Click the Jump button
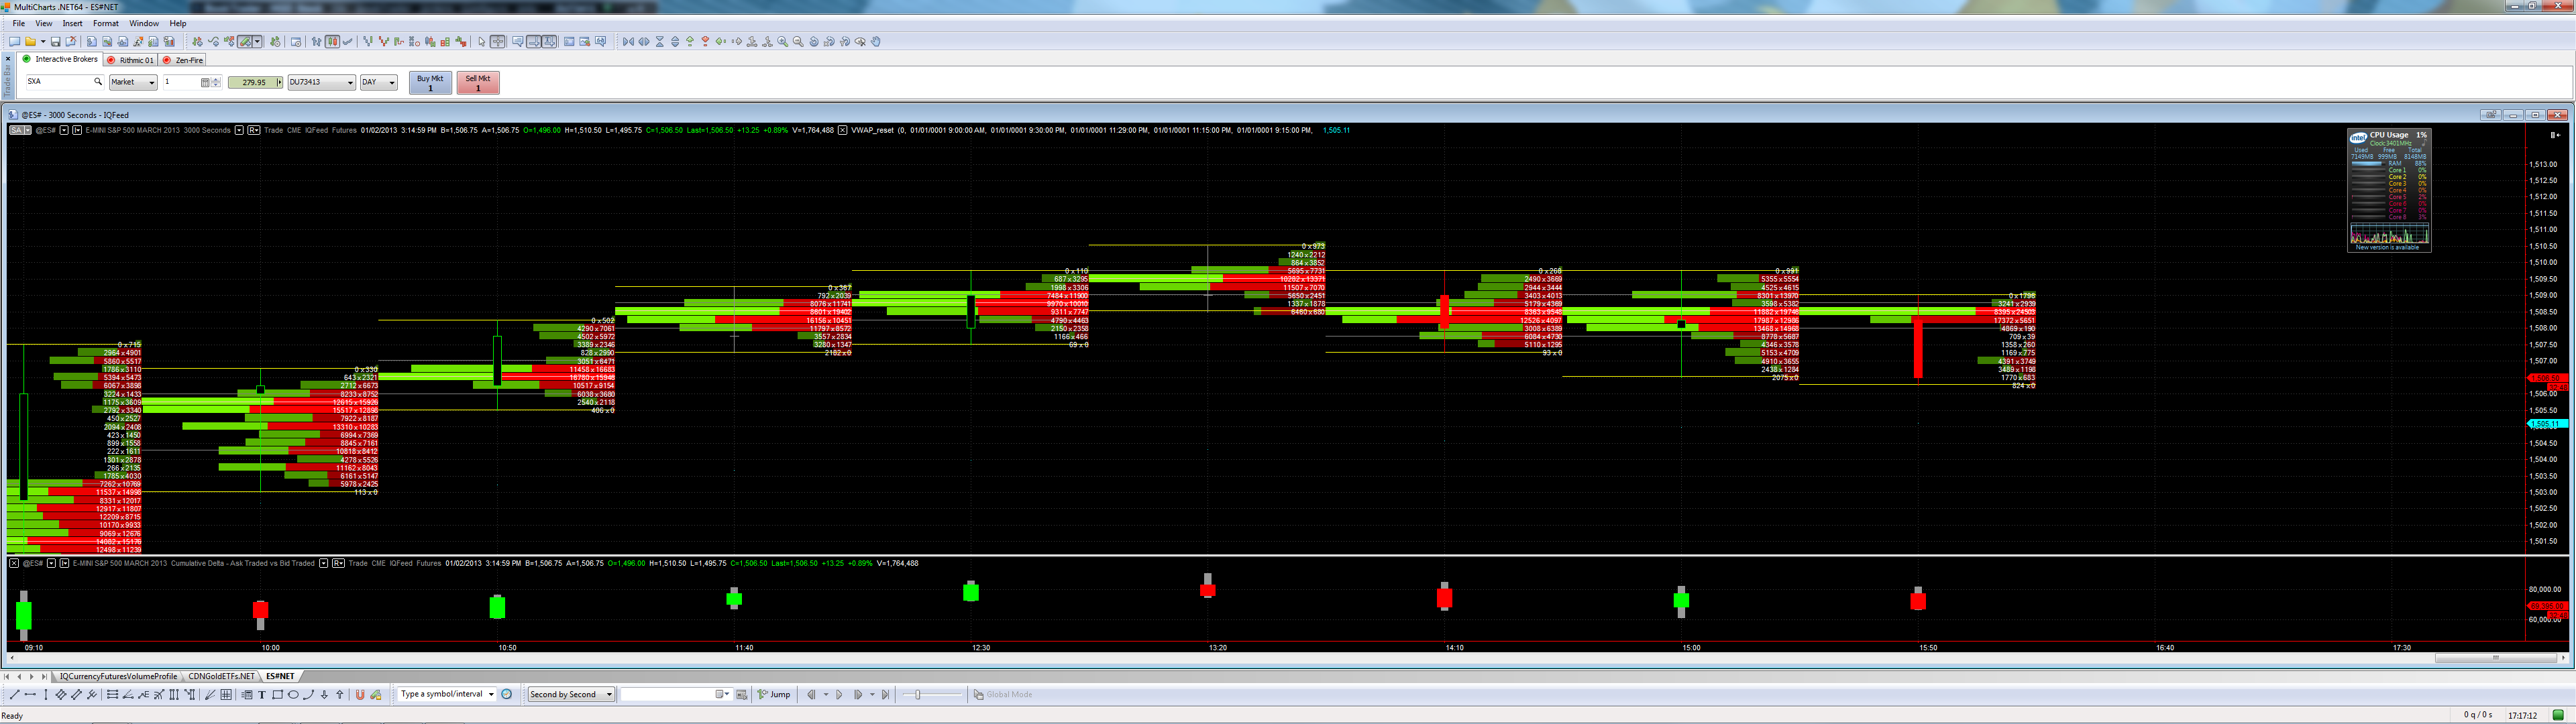This screenshot has height=724, width=2576. tap(774, 695)
